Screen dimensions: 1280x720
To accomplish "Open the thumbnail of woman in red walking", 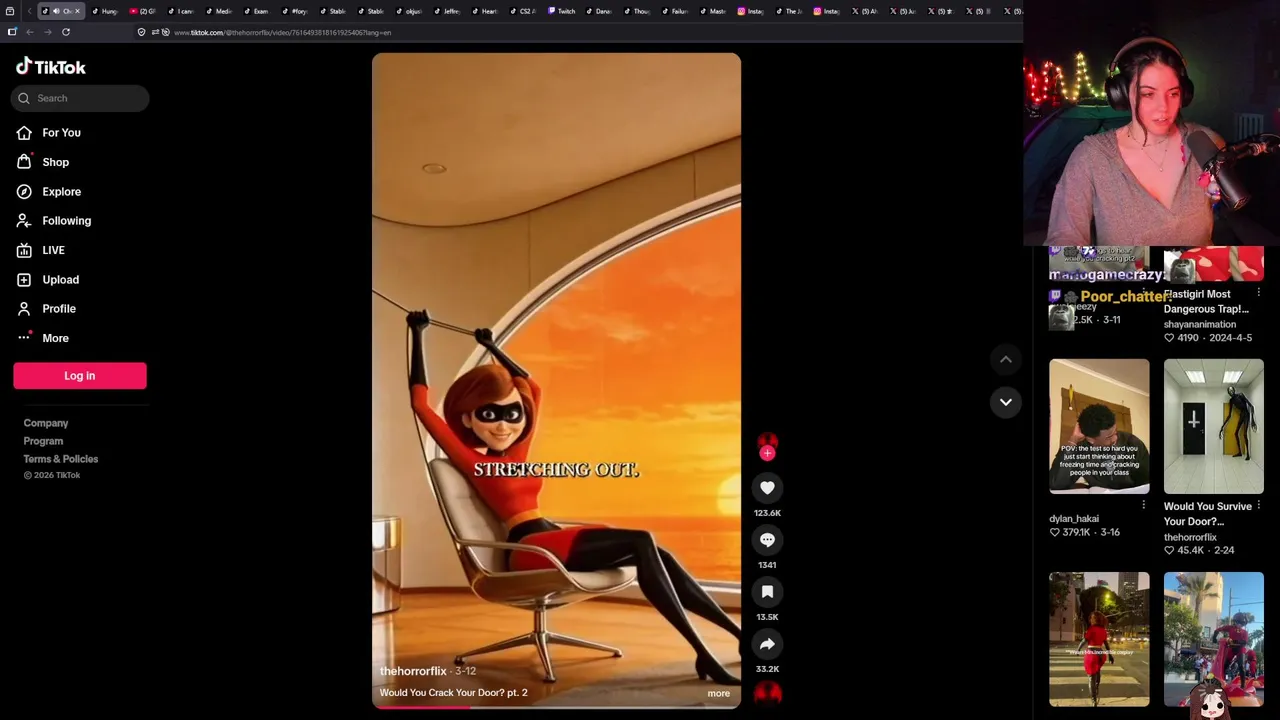I will click(x=1099, y=640).
